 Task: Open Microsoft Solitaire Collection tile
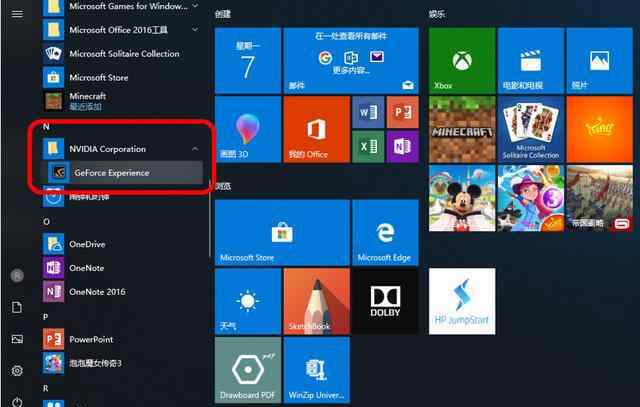[531, 129]
